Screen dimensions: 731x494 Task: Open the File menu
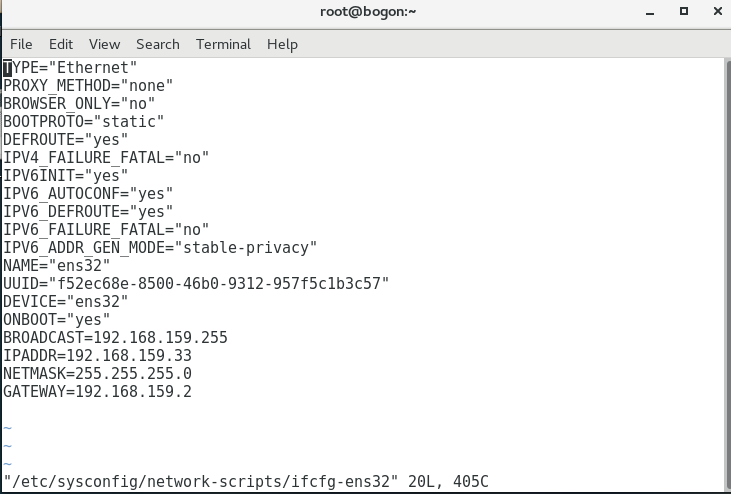[x=21, y=44]
